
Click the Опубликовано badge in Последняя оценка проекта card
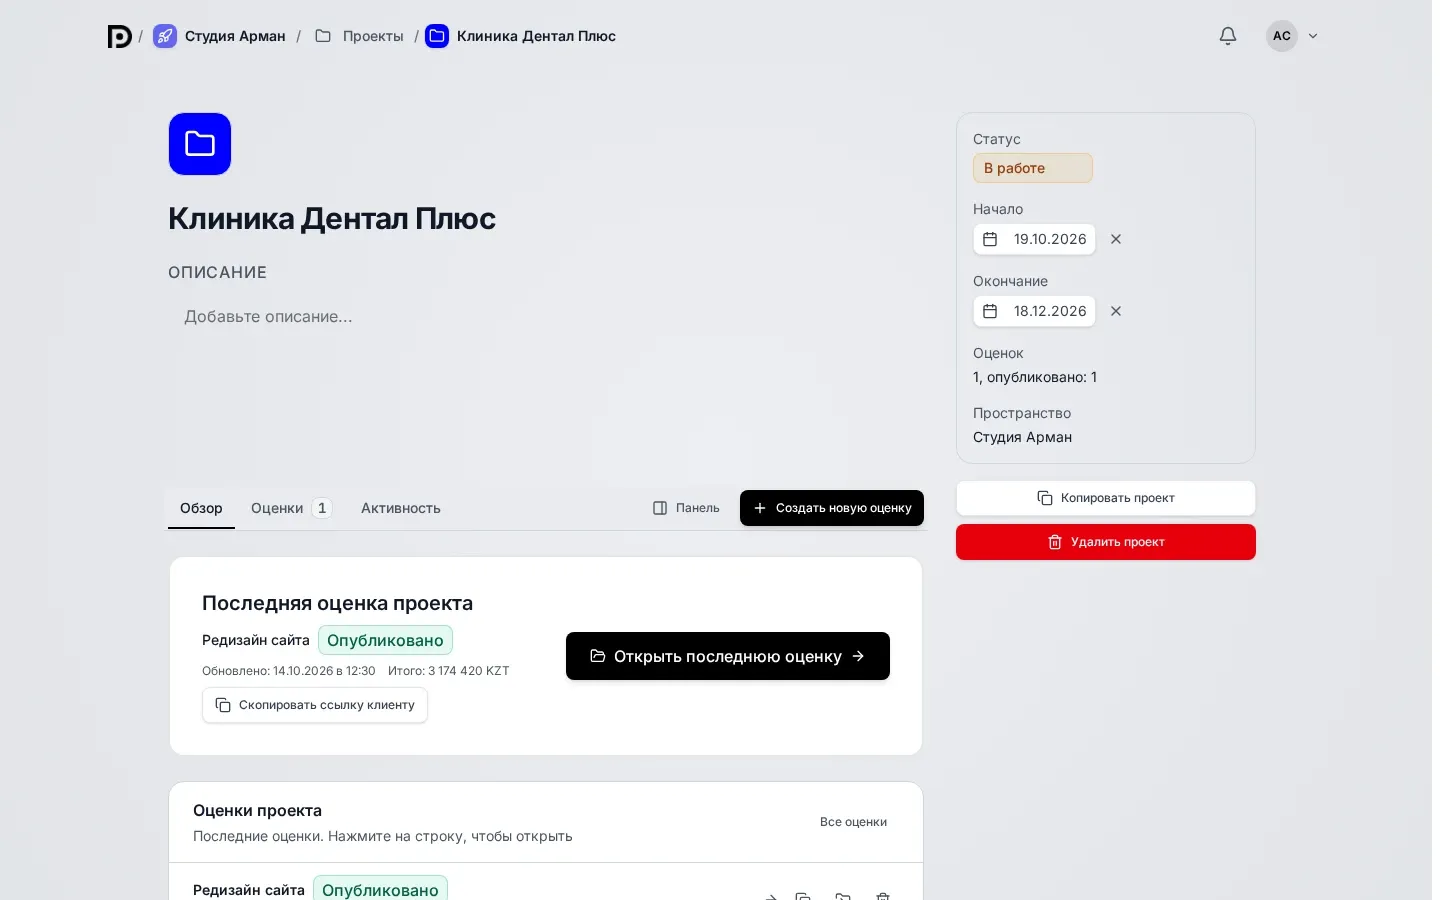tap(385, 640)
